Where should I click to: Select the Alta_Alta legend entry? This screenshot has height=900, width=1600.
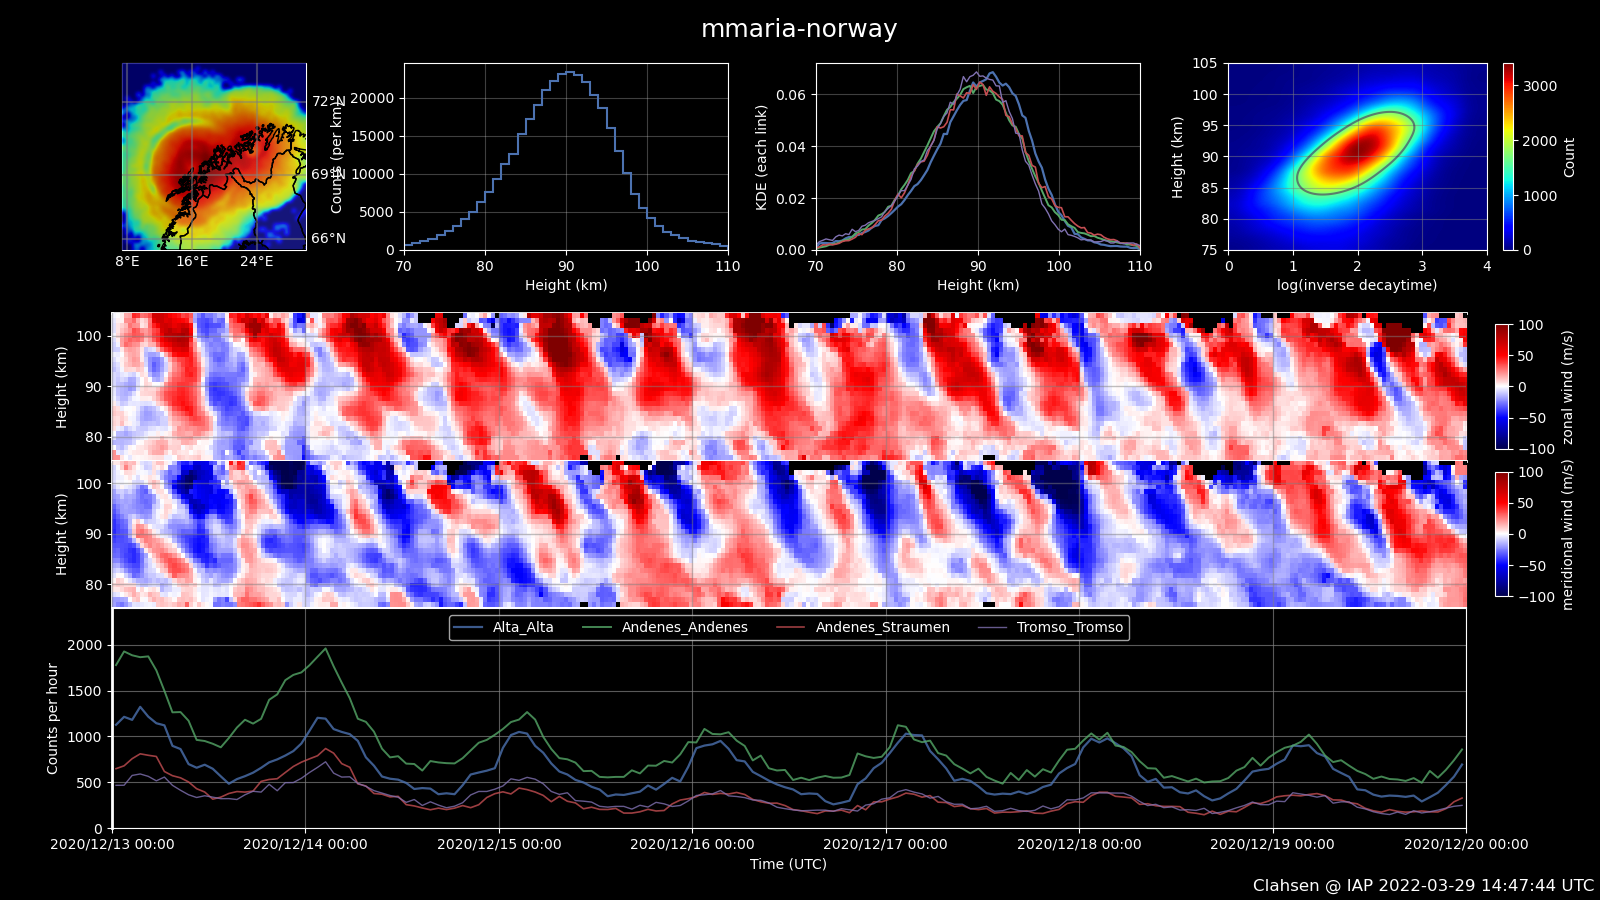click(x=502, y=627)
